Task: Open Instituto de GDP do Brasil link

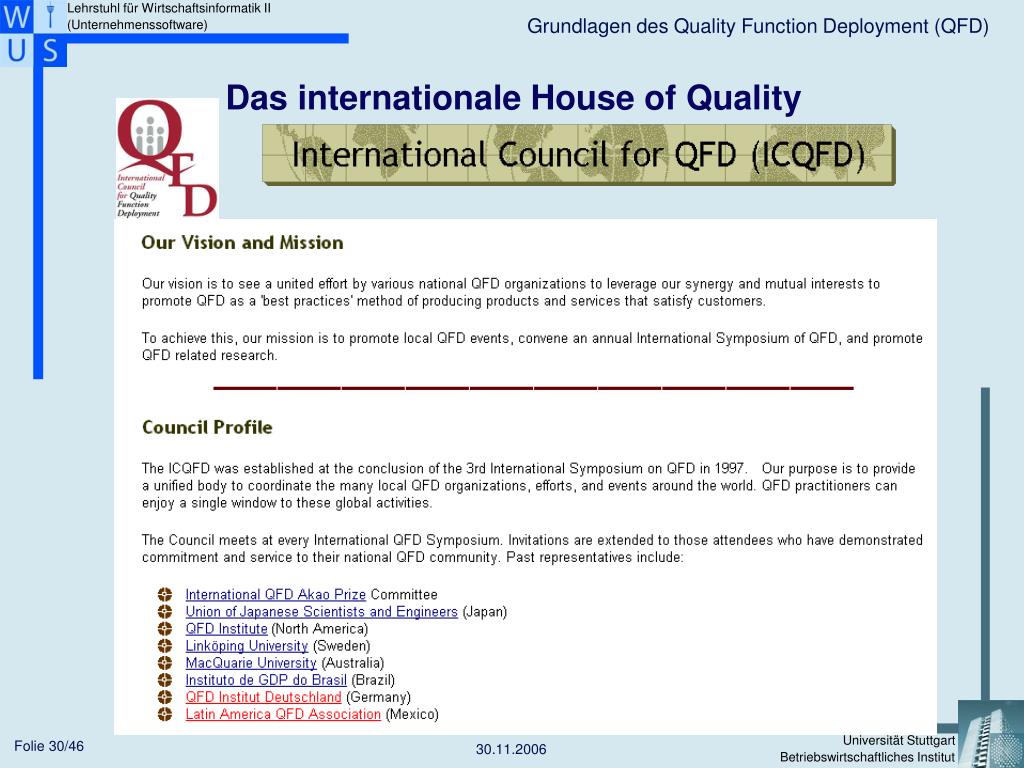Action: 266,680
